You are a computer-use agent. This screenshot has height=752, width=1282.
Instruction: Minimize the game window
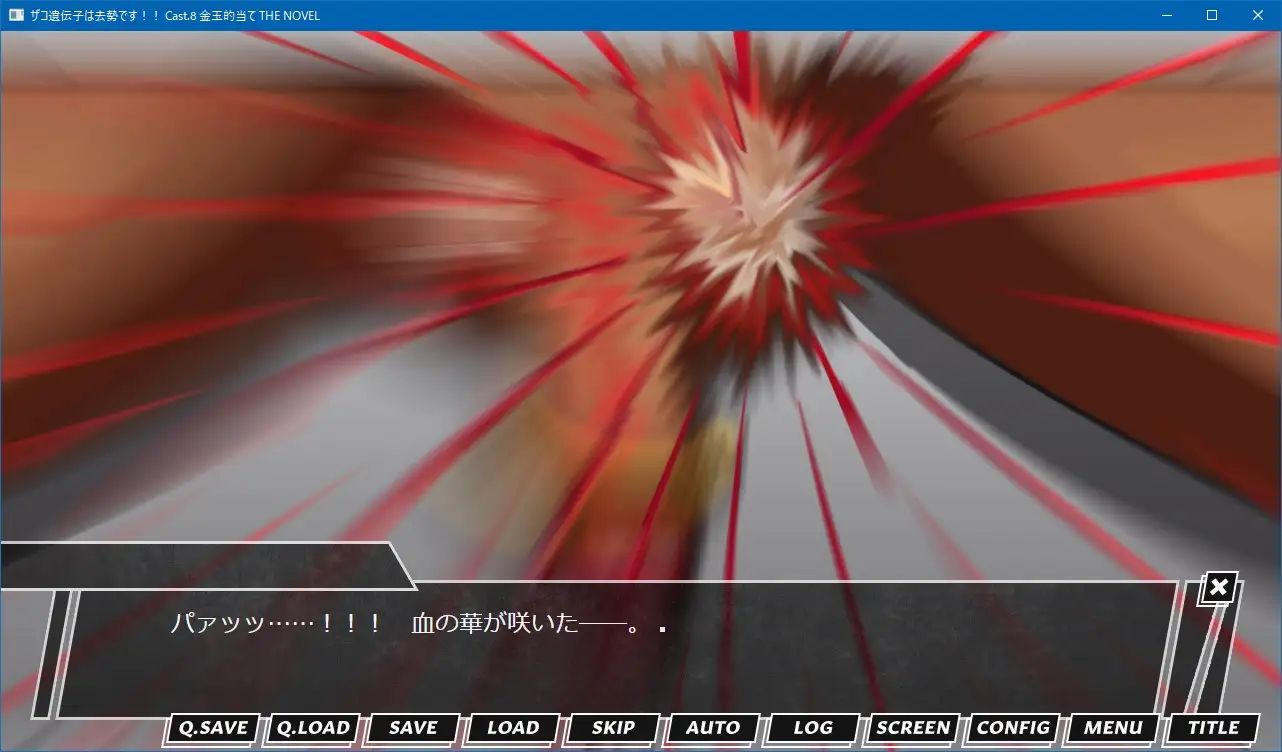(1166, 15)
